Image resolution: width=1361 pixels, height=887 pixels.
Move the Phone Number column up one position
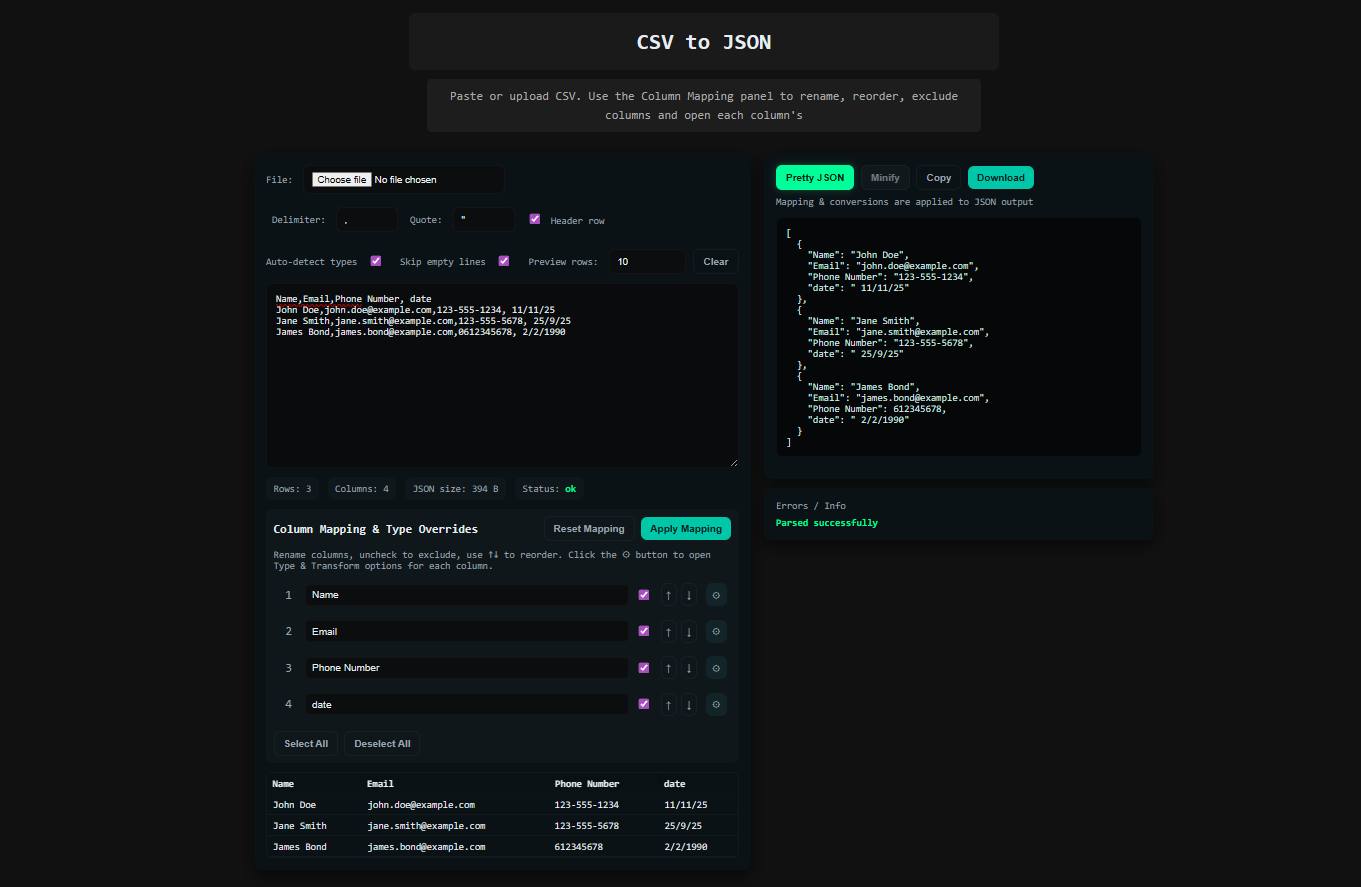(x=668, y=667)
